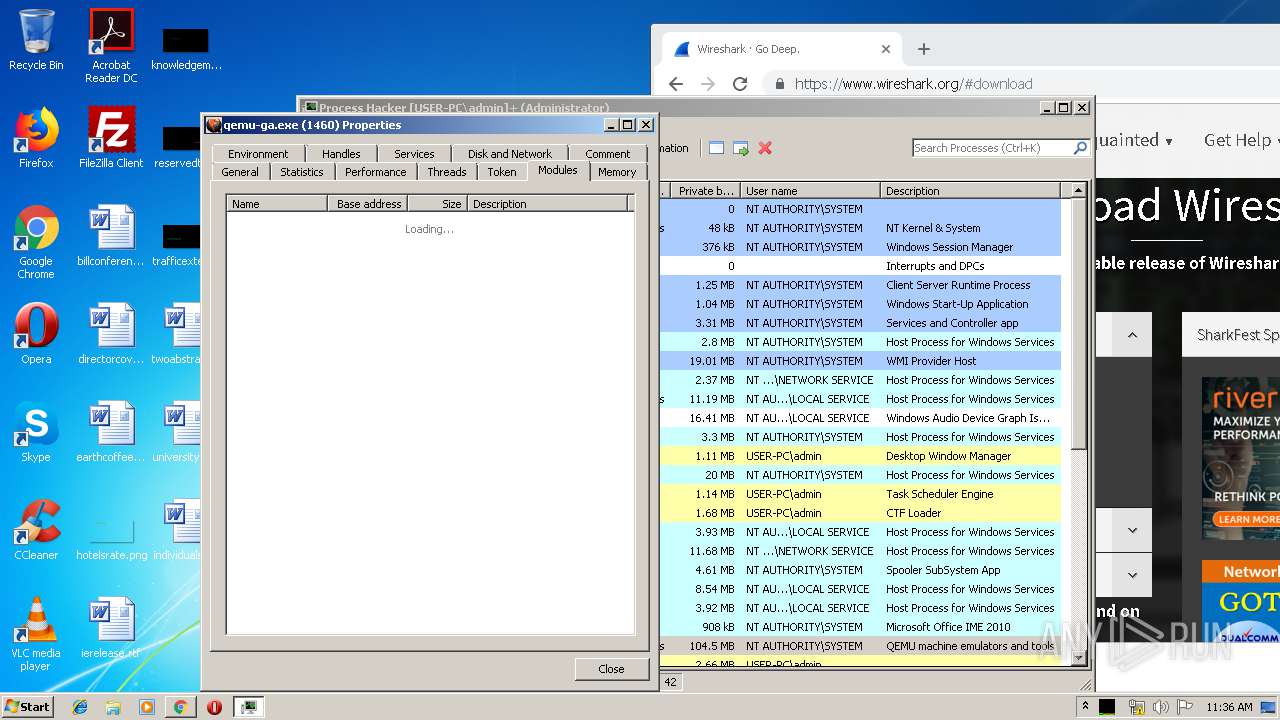Select the Spooler SubSystem App process row
The image size is (1280, 720).
[x=860, y=570]
